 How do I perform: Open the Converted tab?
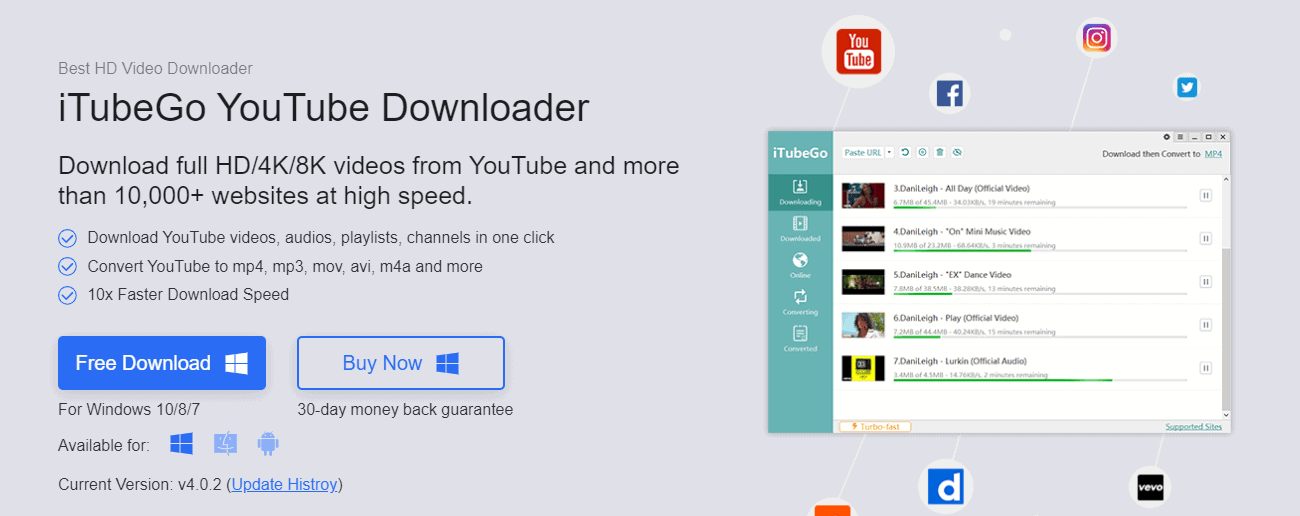click(800, 340)
